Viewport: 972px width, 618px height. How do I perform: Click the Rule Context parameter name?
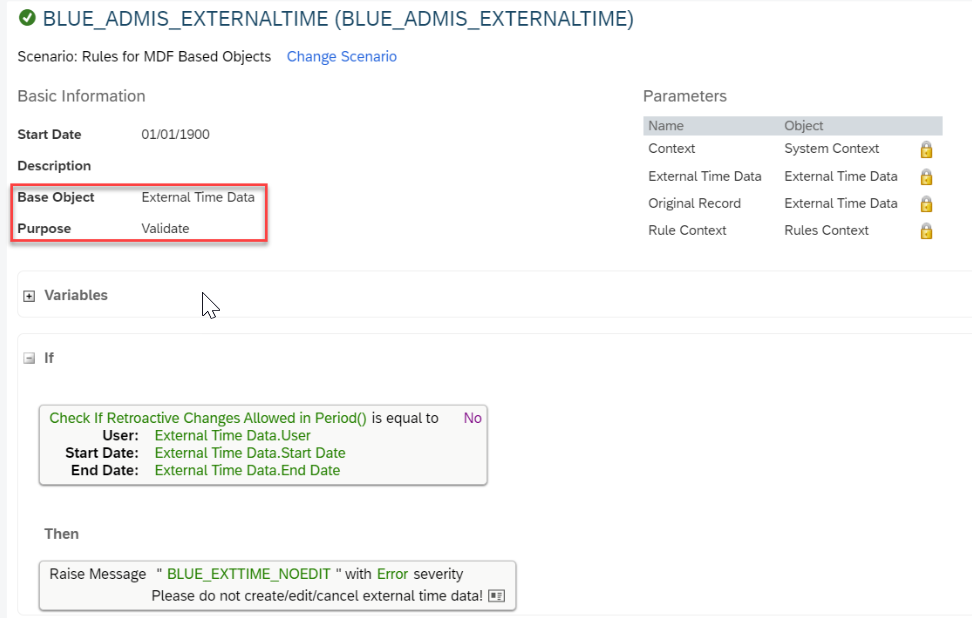click(687, 231)
